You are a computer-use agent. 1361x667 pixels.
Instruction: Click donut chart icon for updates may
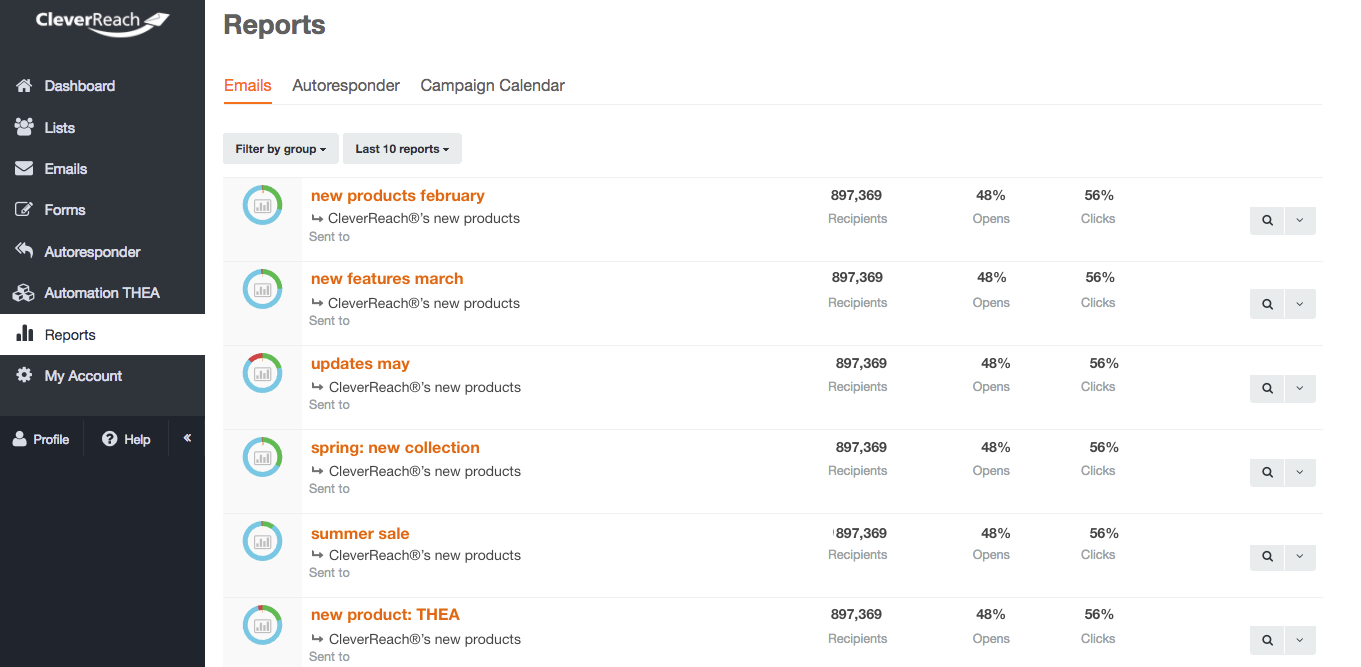(262, 373)
